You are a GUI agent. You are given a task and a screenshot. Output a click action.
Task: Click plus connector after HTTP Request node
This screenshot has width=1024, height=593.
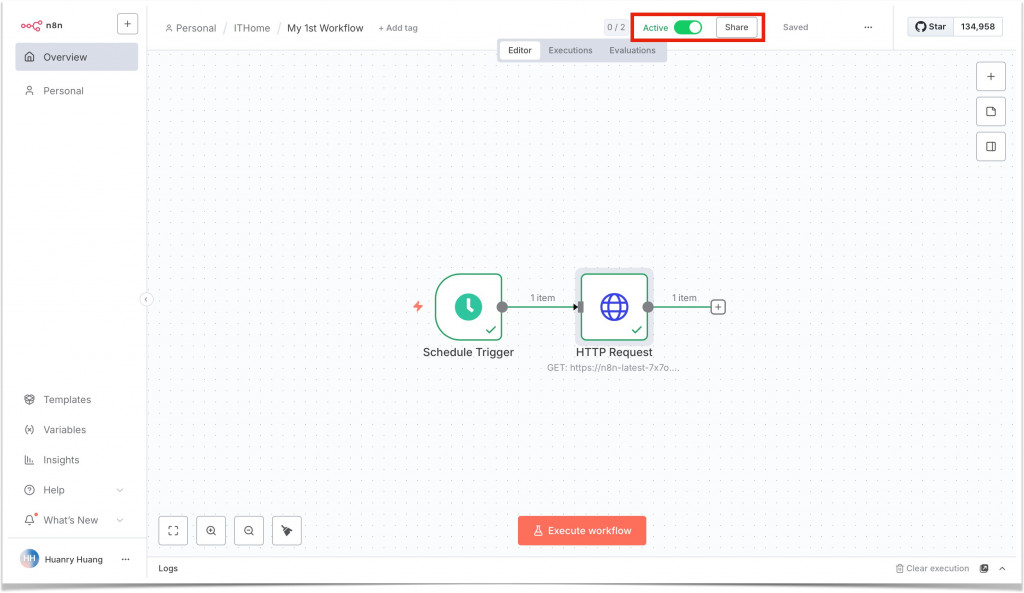(718, 307)
